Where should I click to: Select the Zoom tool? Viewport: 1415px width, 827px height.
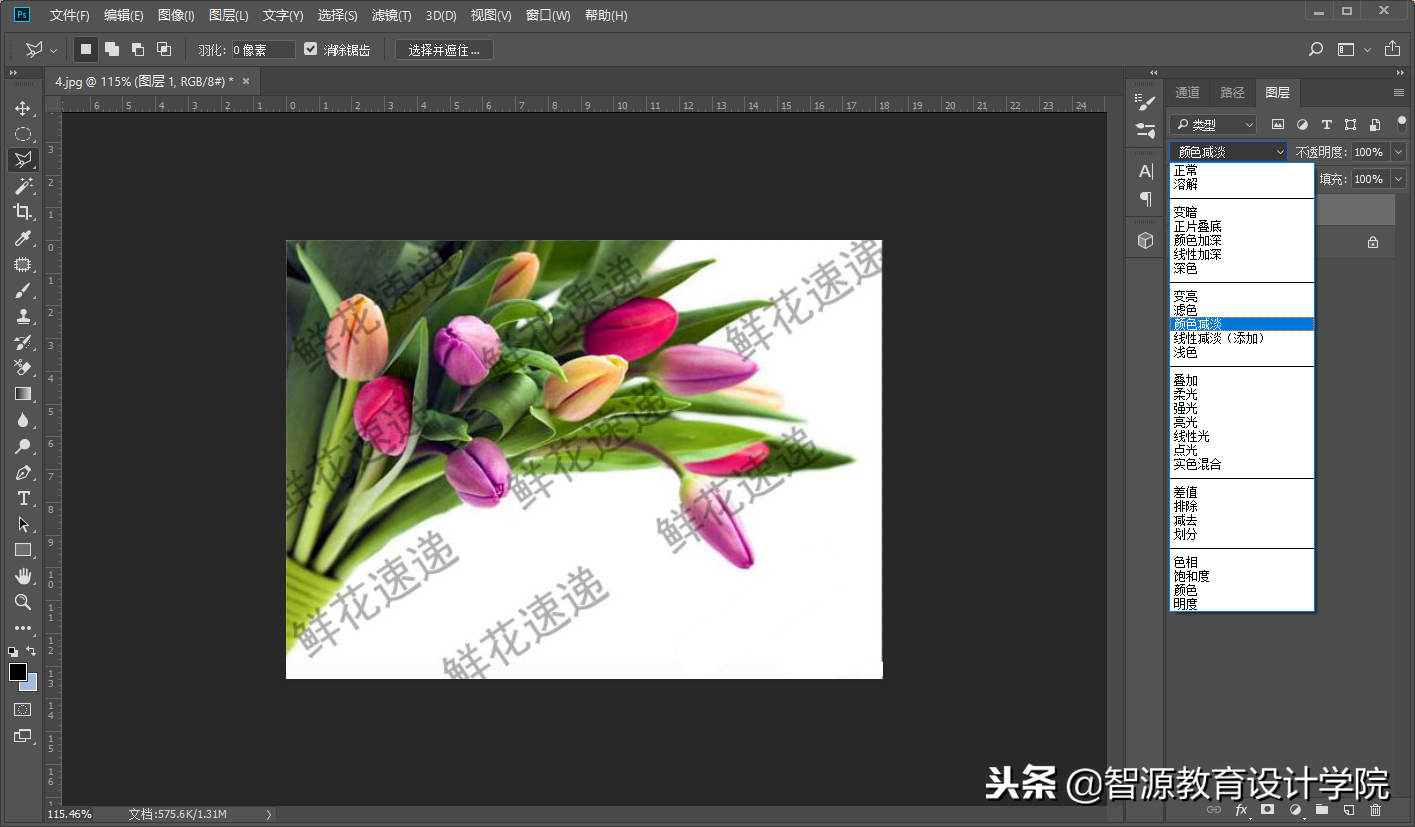[x=22, y=602]
